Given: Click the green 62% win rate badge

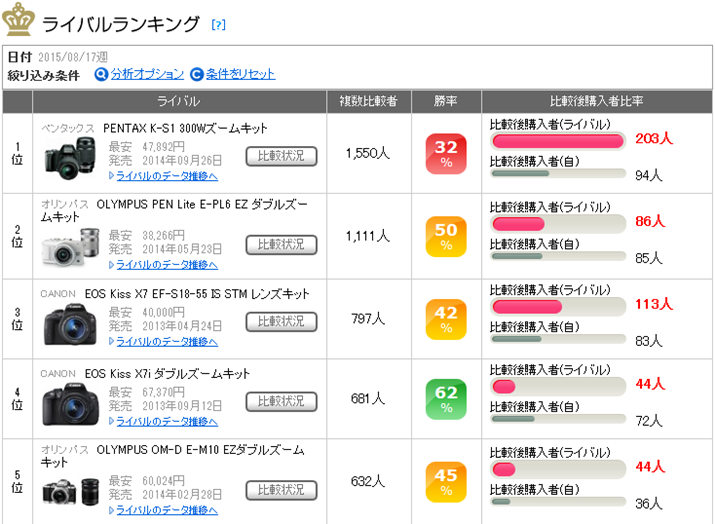Looking at the screenshot, I should (x=446, y=397).
